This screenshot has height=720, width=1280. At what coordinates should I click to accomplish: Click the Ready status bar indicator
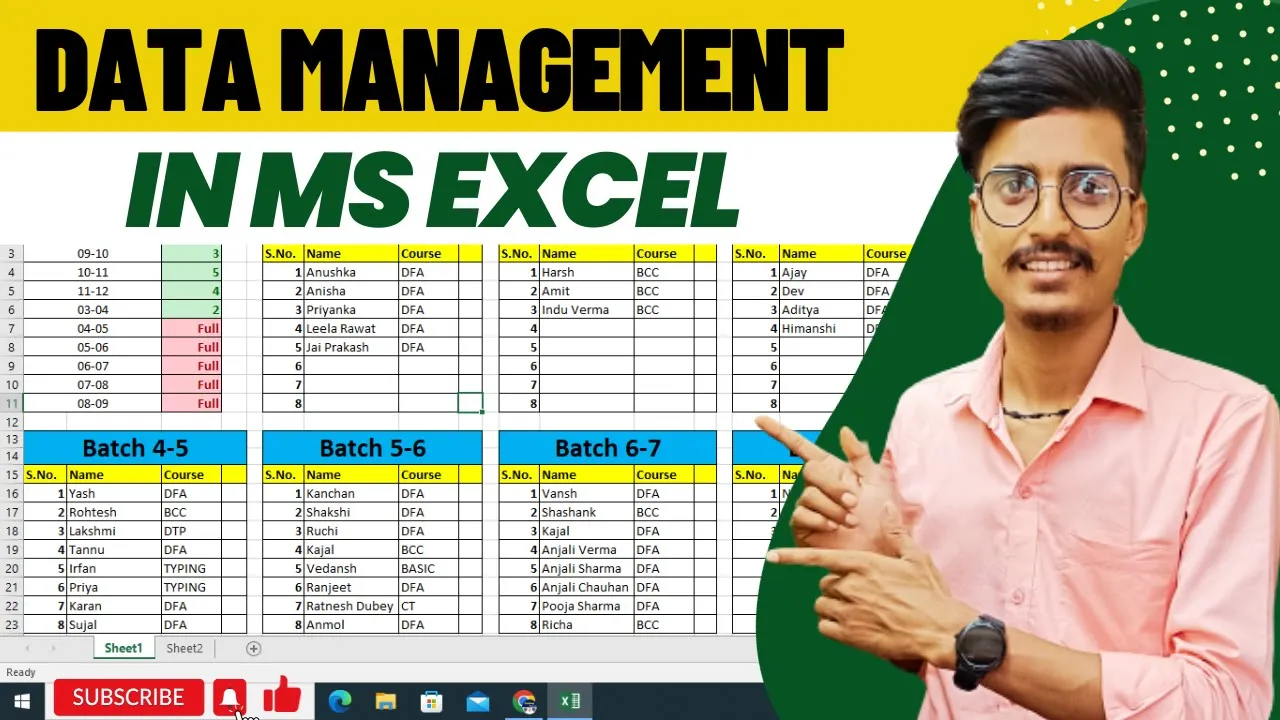[x=21, y=672]
